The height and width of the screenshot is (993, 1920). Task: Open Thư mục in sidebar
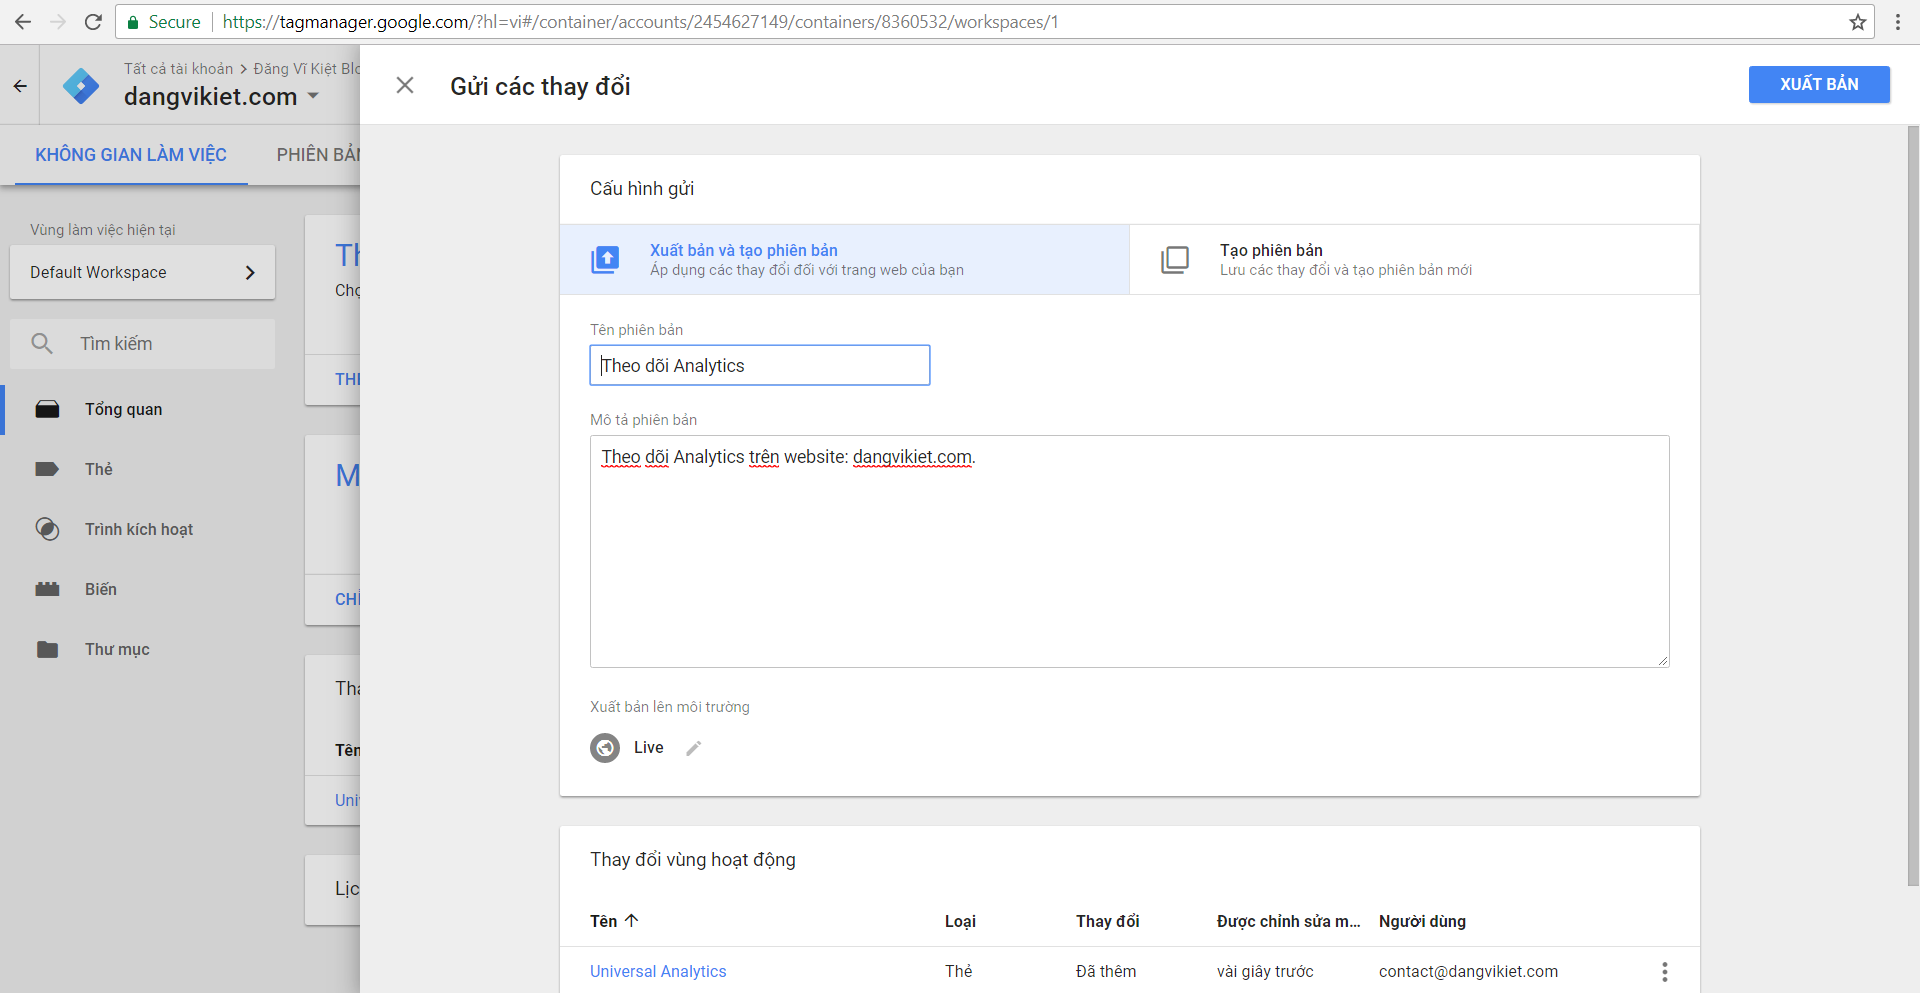[x=117, y=649]
